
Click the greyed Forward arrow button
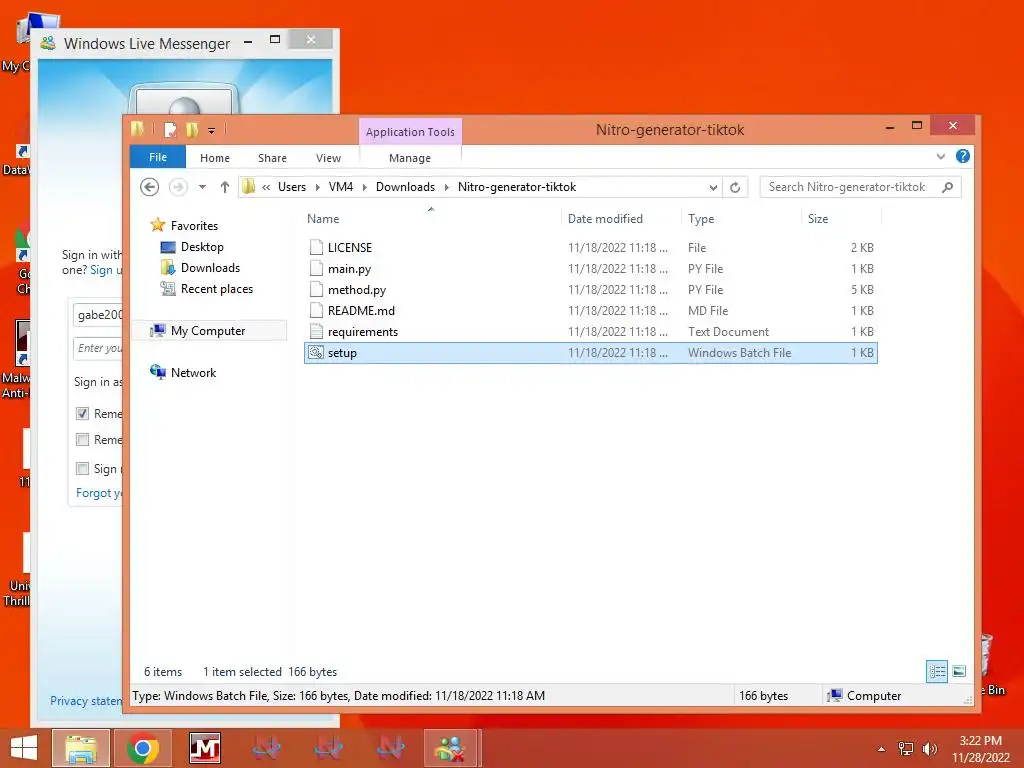click(x=178, y=187)
